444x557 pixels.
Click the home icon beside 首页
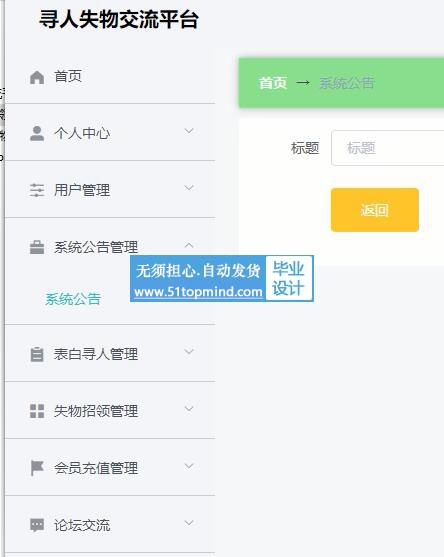tap(37, 77)
